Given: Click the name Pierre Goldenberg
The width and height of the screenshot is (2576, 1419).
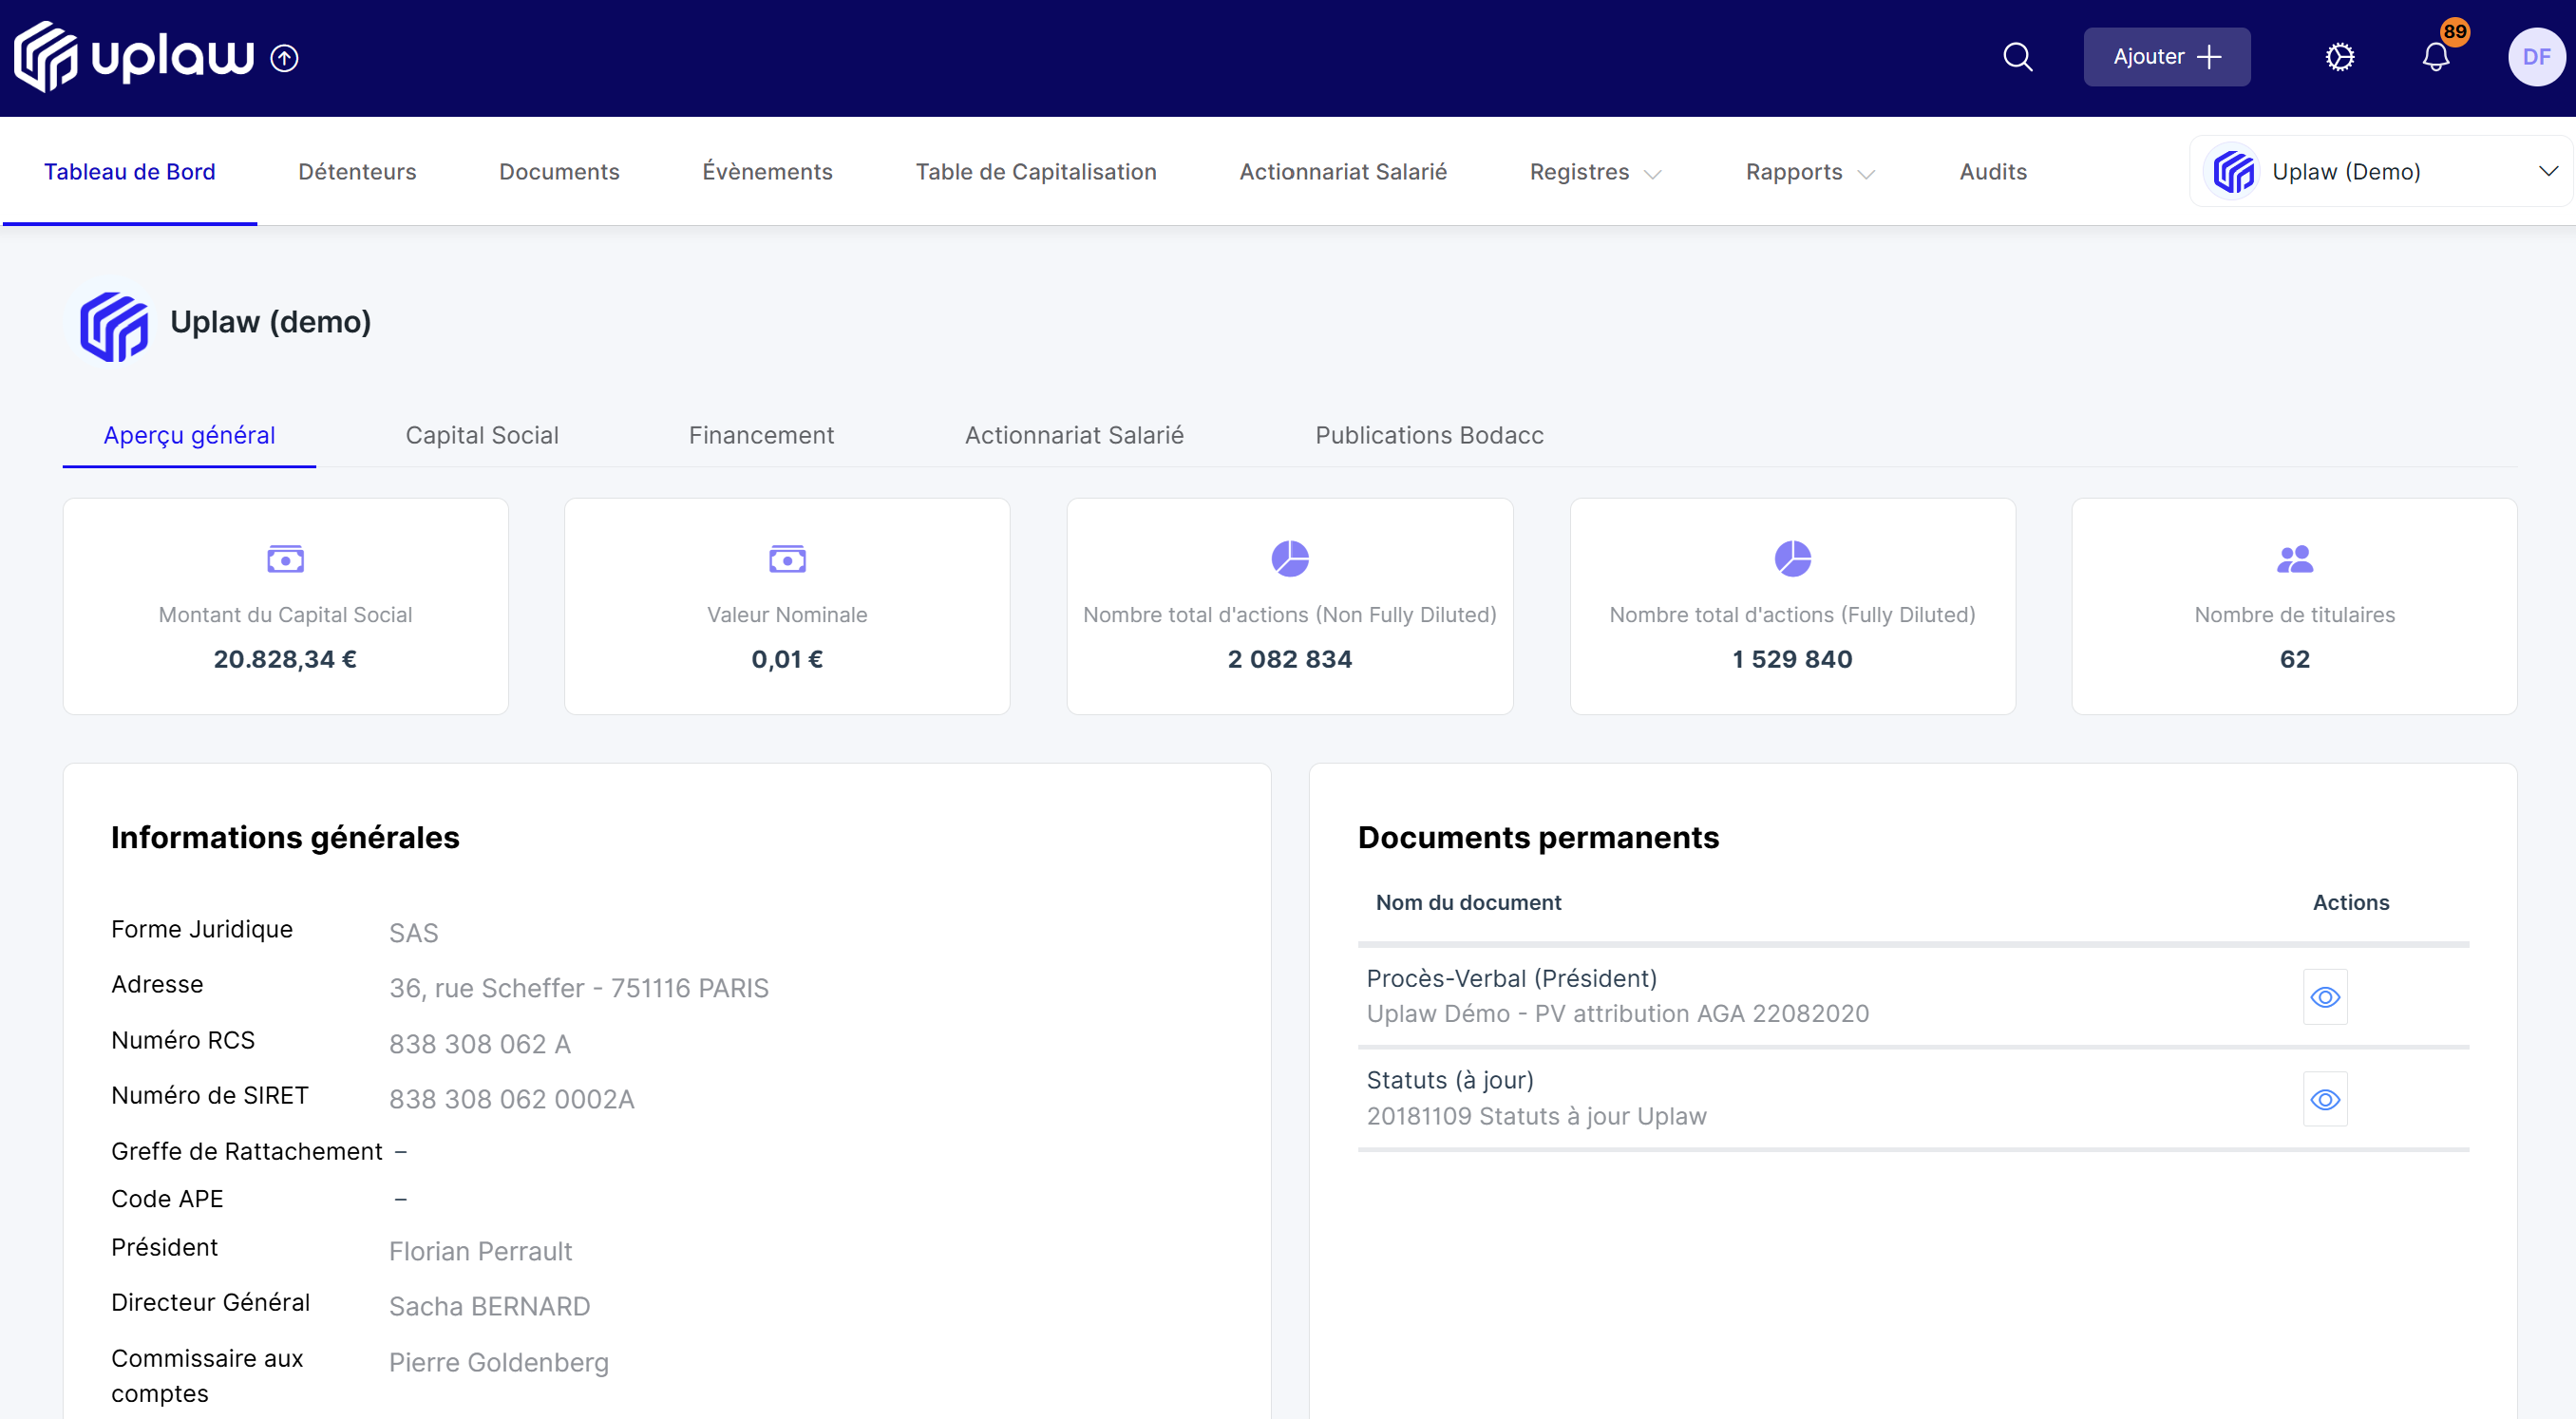Looking at the screenshot, I should click(498, 1362).
